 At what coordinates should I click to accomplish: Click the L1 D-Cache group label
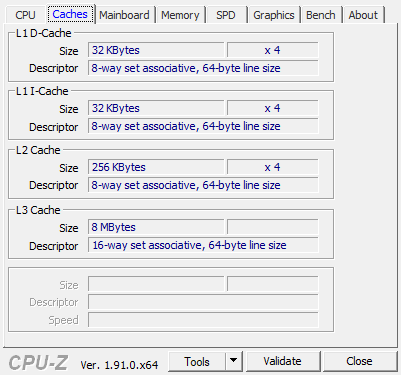coord(43,33)
